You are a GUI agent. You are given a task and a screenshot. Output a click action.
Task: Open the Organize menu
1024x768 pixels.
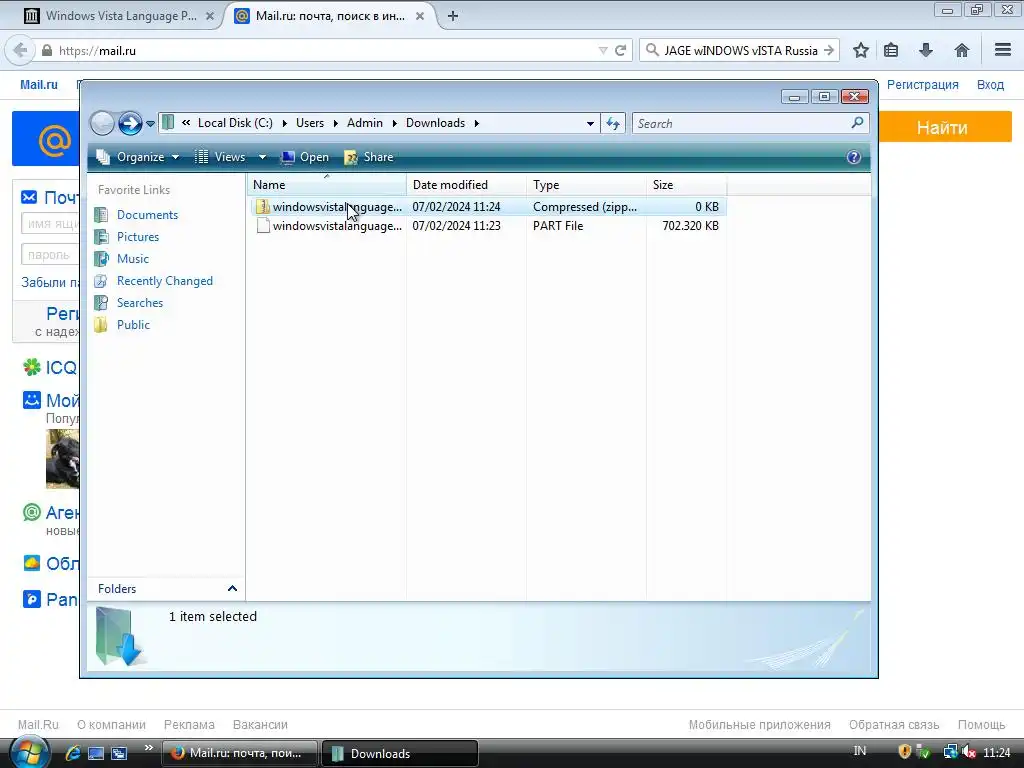[x=137, y=157]
